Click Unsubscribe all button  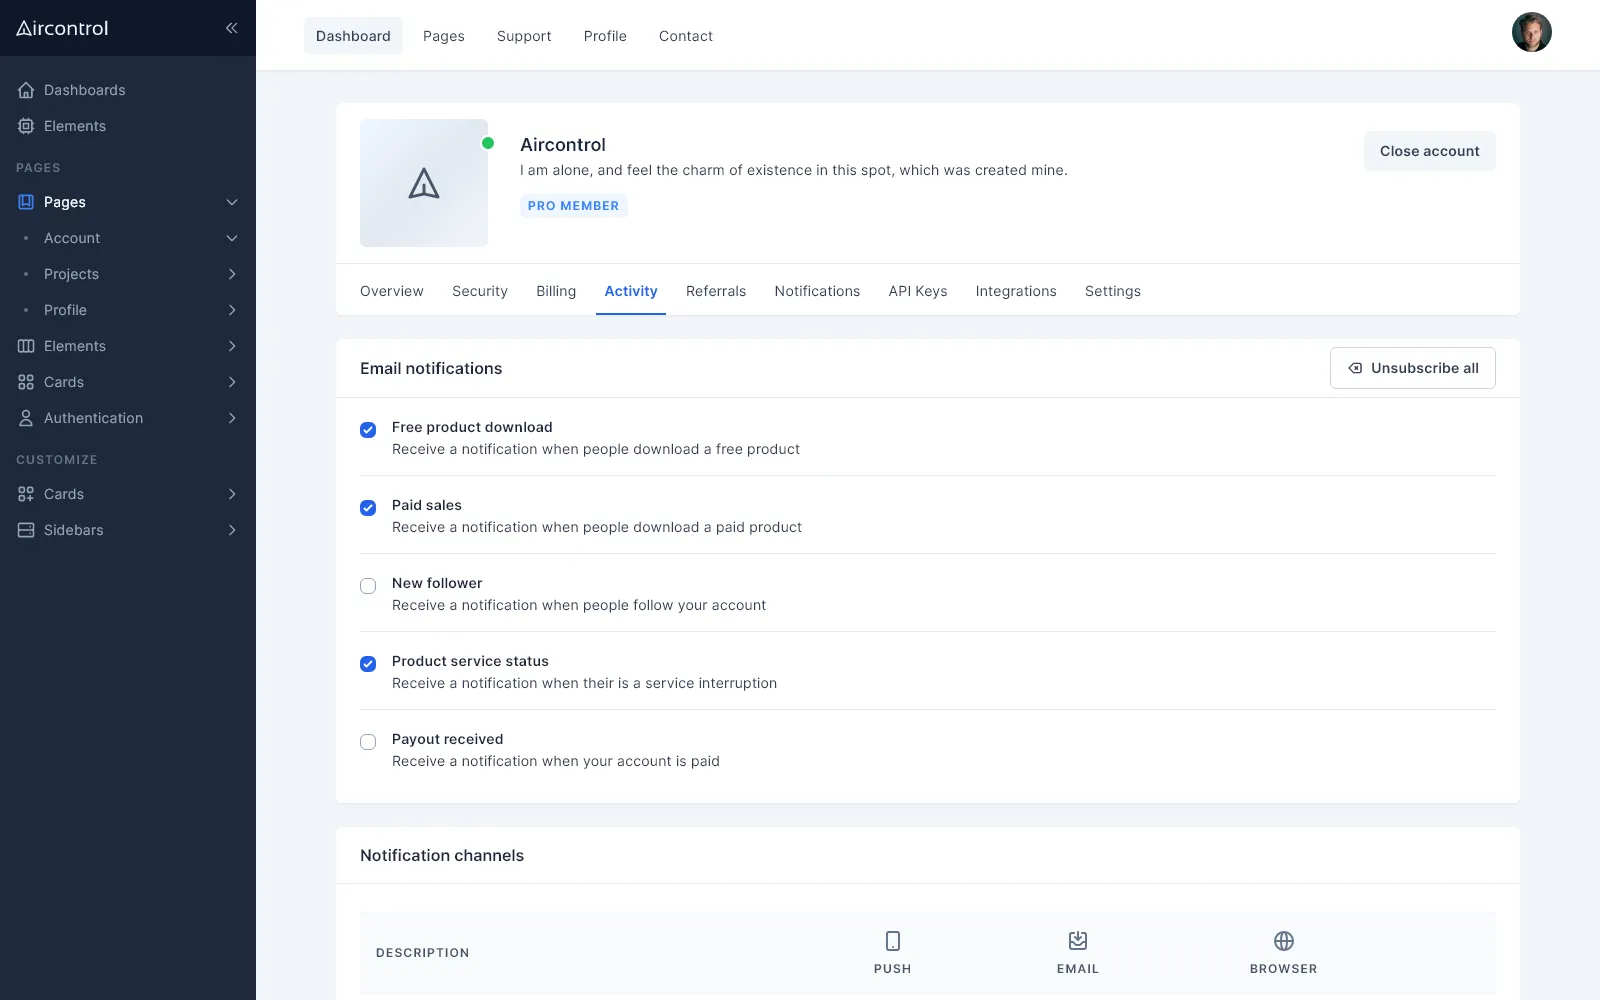pos(1413,368)
